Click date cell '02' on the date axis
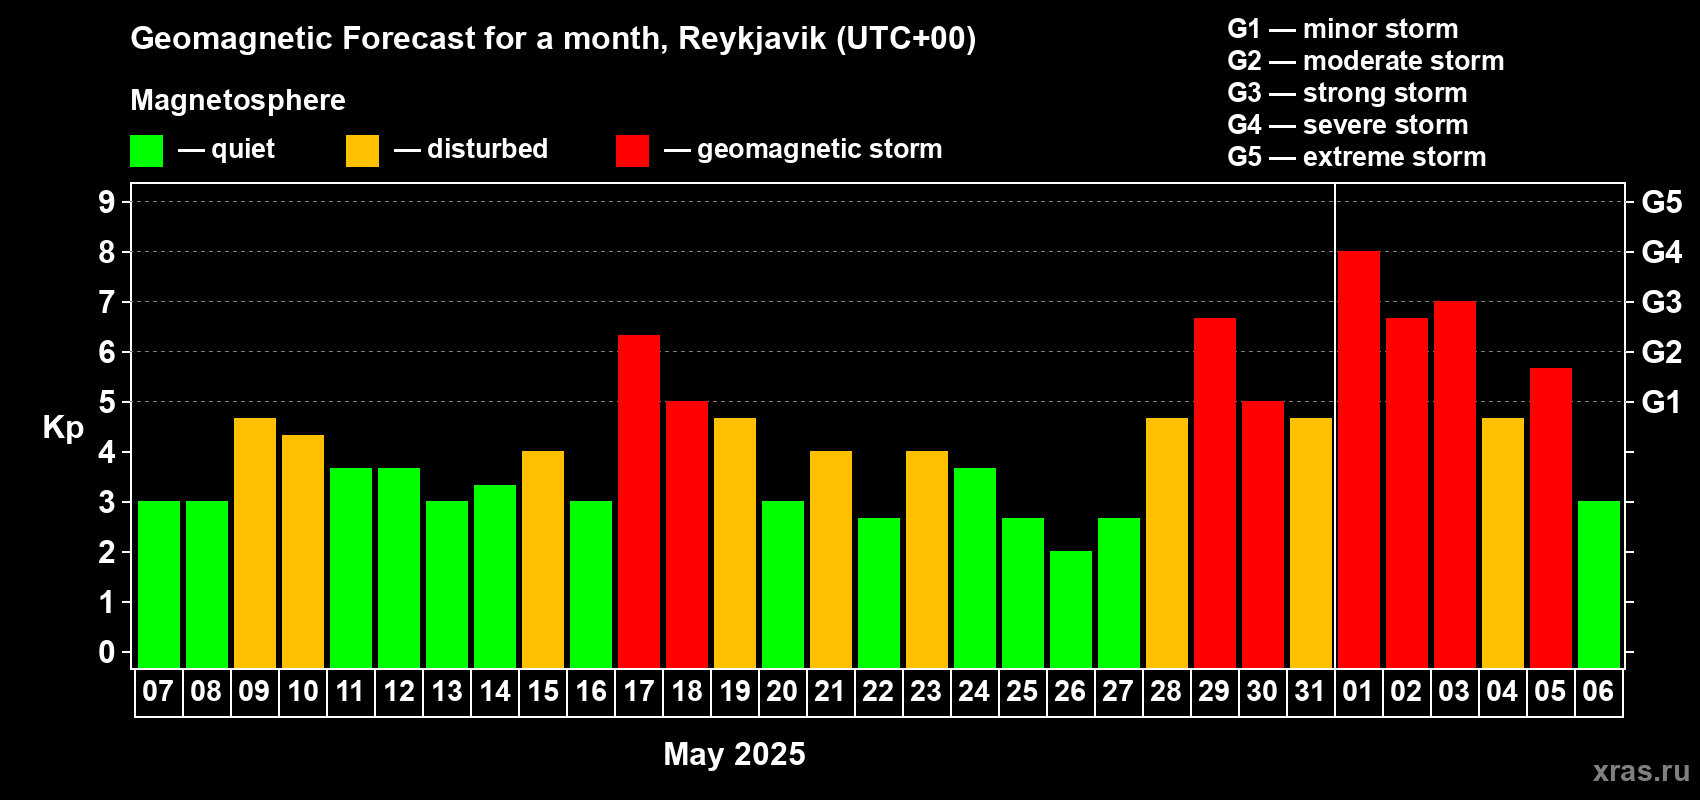 pos(1406,692)
